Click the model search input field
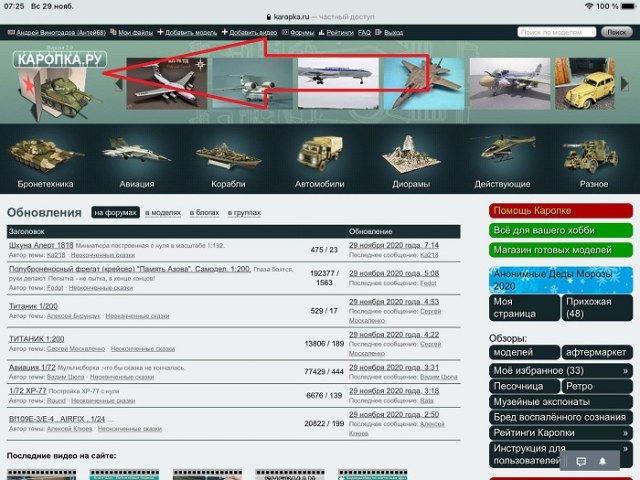This screenshot has height=480, width=640. (558, 32)
